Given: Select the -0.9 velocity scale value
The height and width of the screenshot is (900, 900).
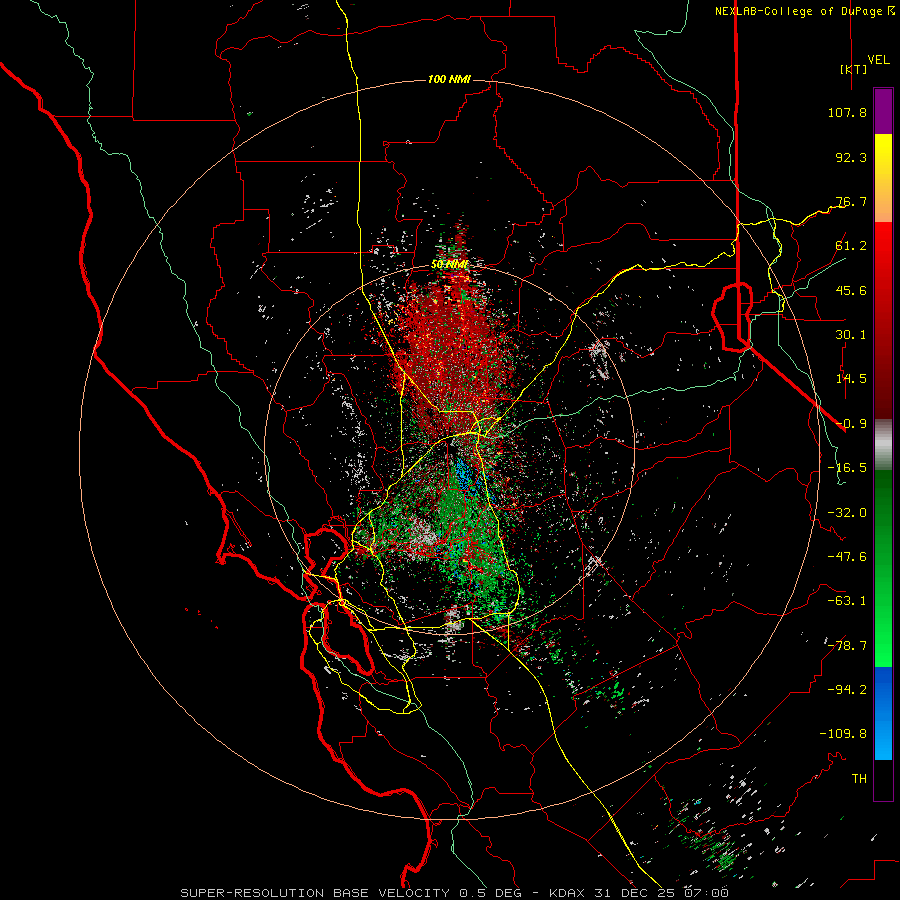Looking at the screenshot, I should coord(851,424).
